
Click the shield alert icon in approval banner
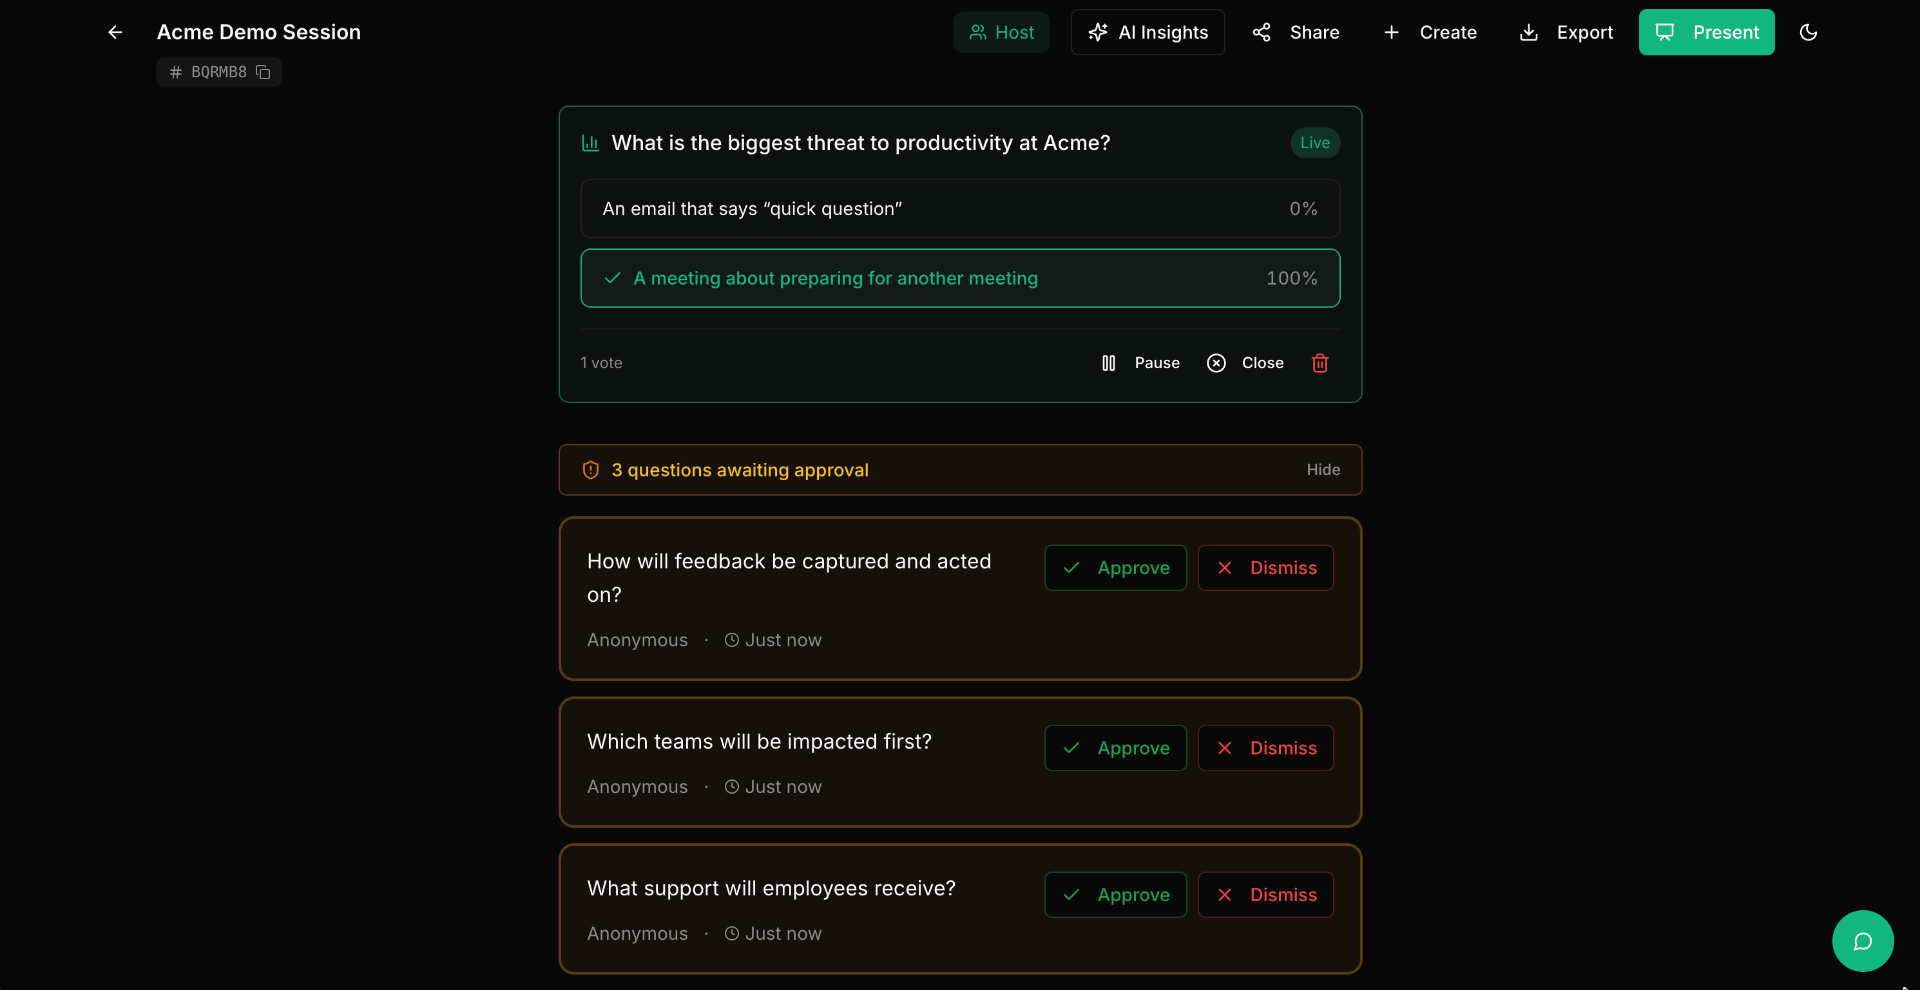point(591,470)
